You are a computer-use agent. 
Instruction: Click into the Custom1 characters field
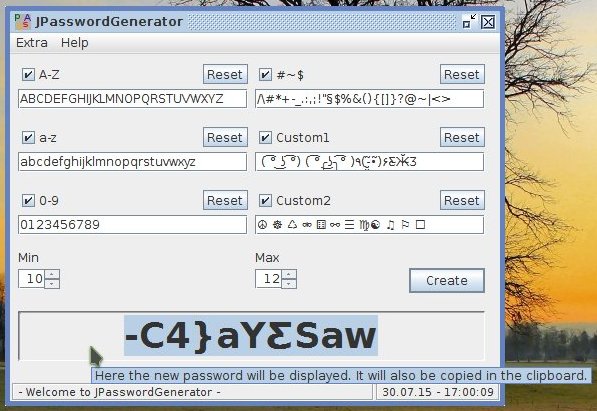point(370,162)
